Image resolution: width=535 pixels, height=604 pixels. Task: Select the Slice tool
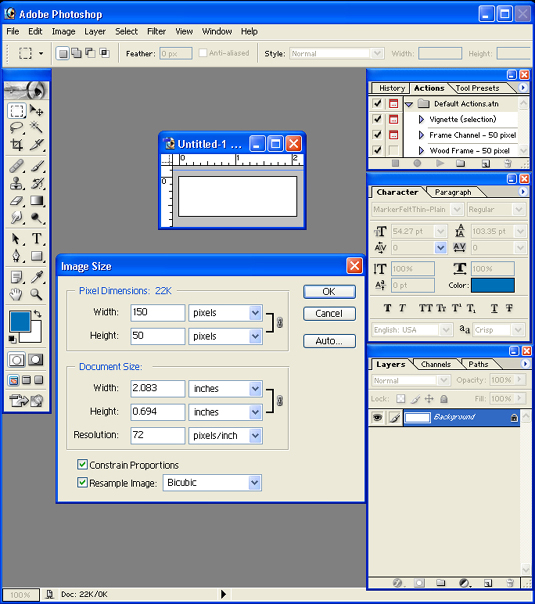(37, 145)
